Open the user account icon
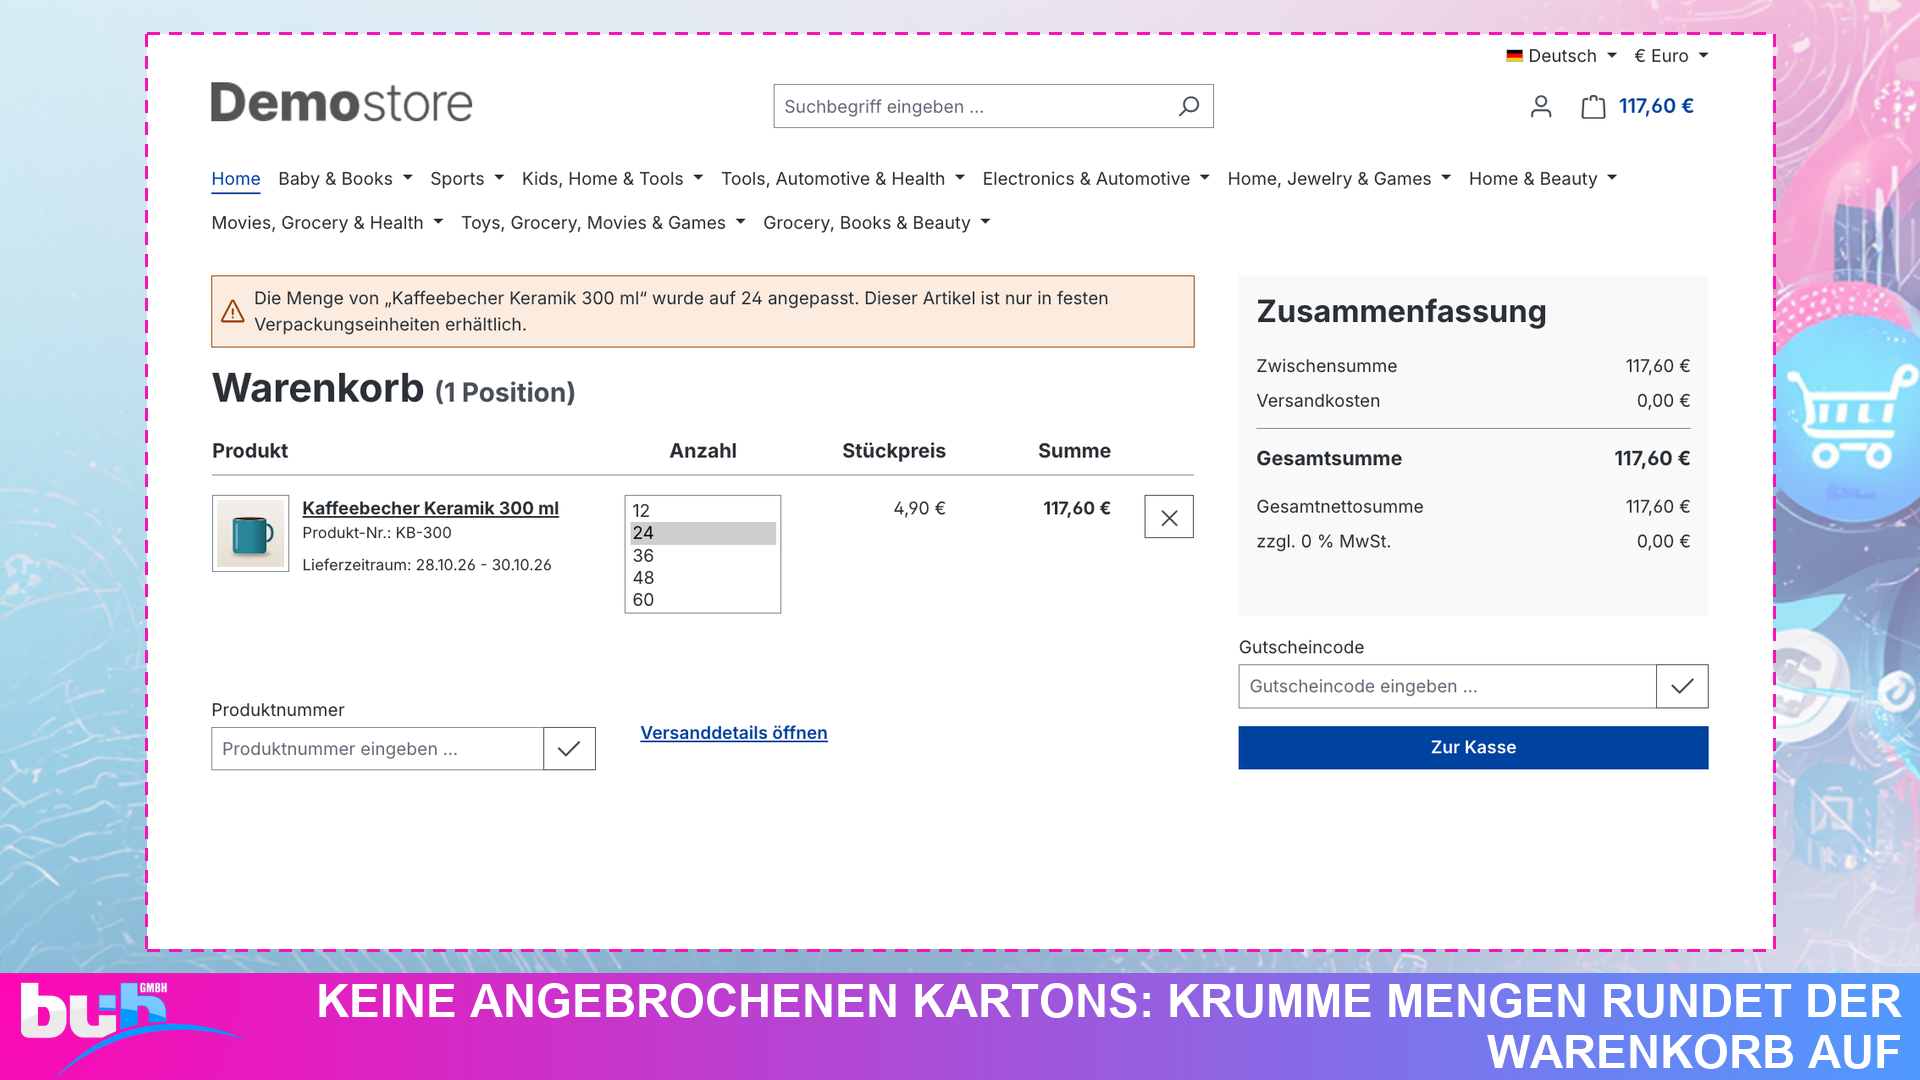 1541,106
